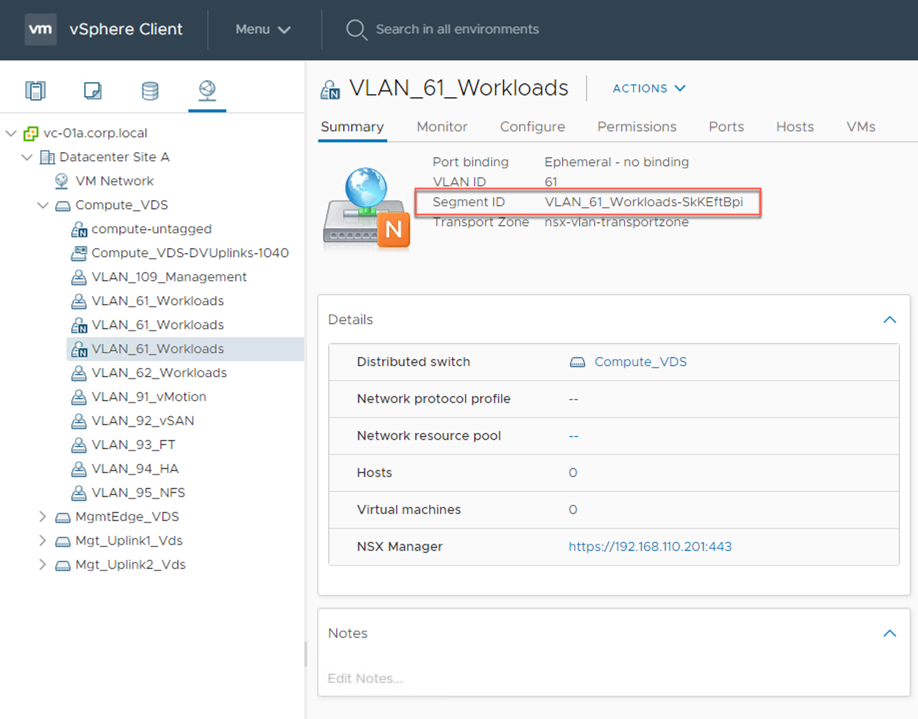Click the VLAN_93_FT portgroup icon
The width and height of the screenshot is (918, 719).
pyautogui.click(x=78, y=445)
